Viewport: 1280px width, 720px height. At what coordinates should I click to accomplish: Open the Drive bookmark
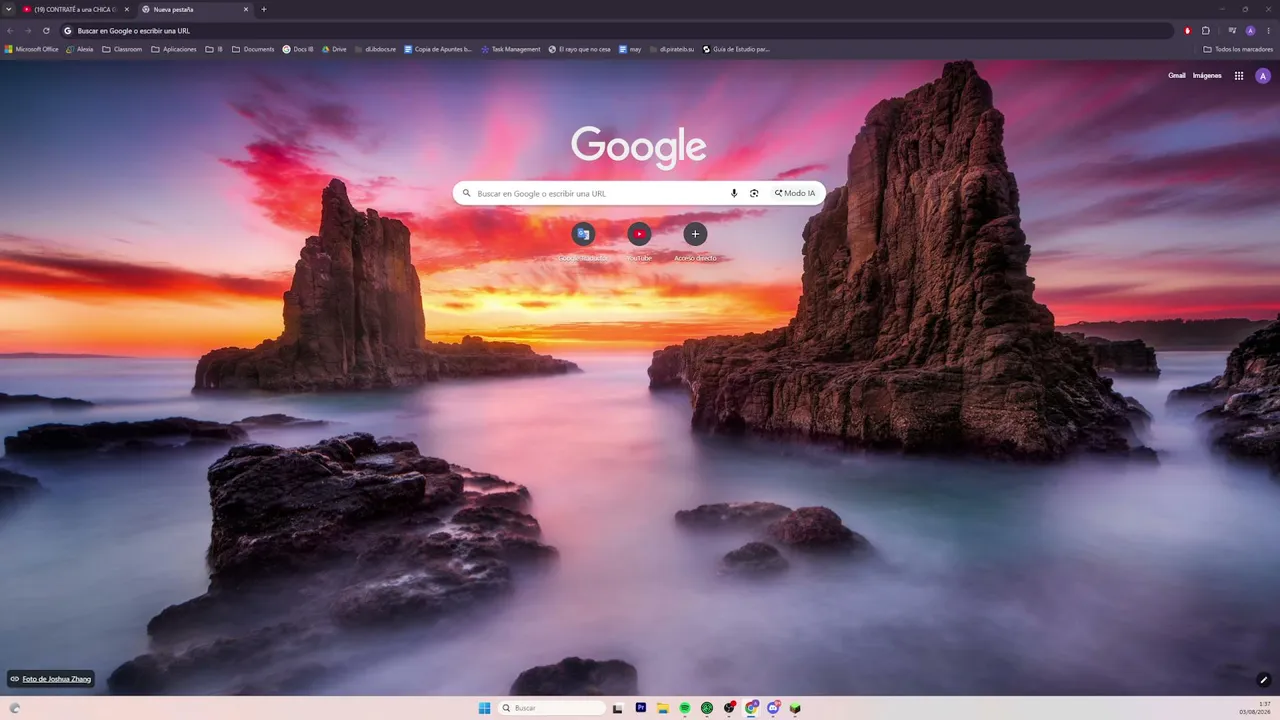tap(334, 49)
